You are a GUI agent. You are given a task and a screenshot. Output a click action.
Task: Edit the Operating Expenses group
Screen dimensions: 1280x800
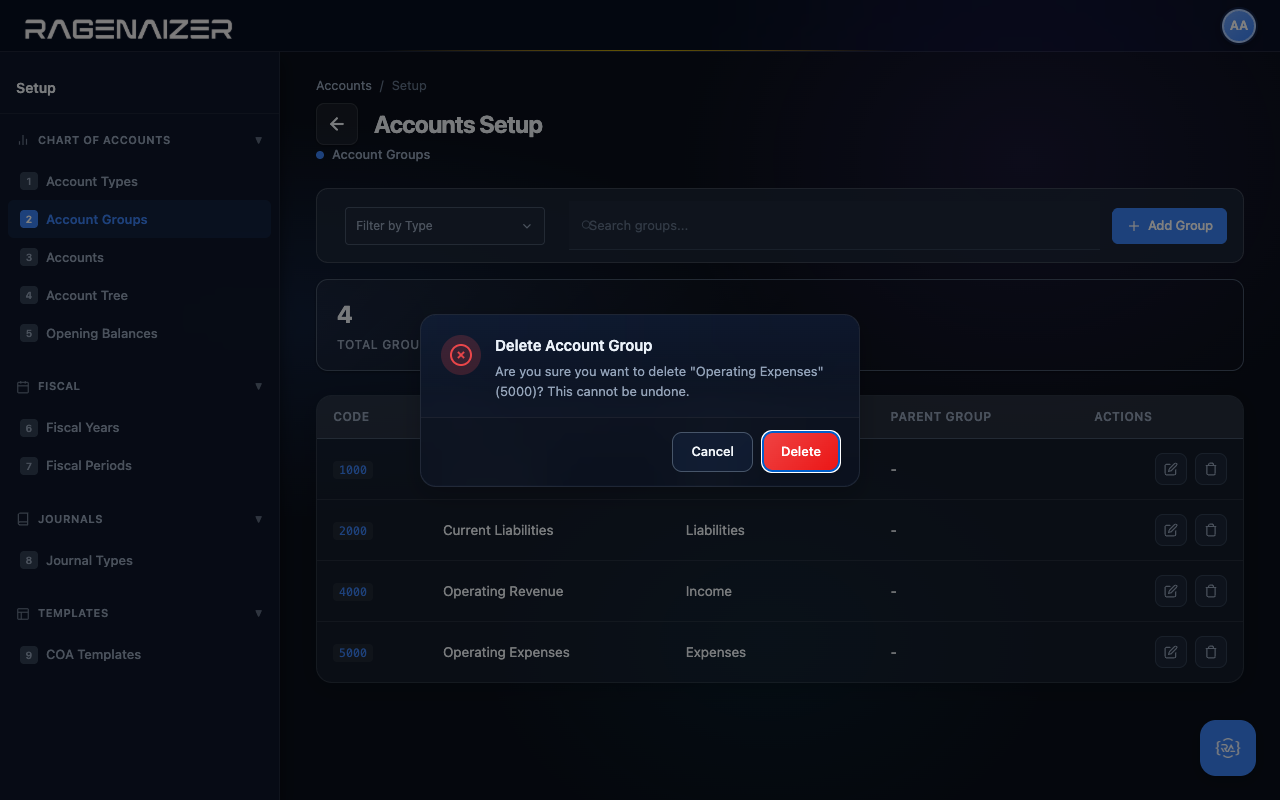(1170, 652)
